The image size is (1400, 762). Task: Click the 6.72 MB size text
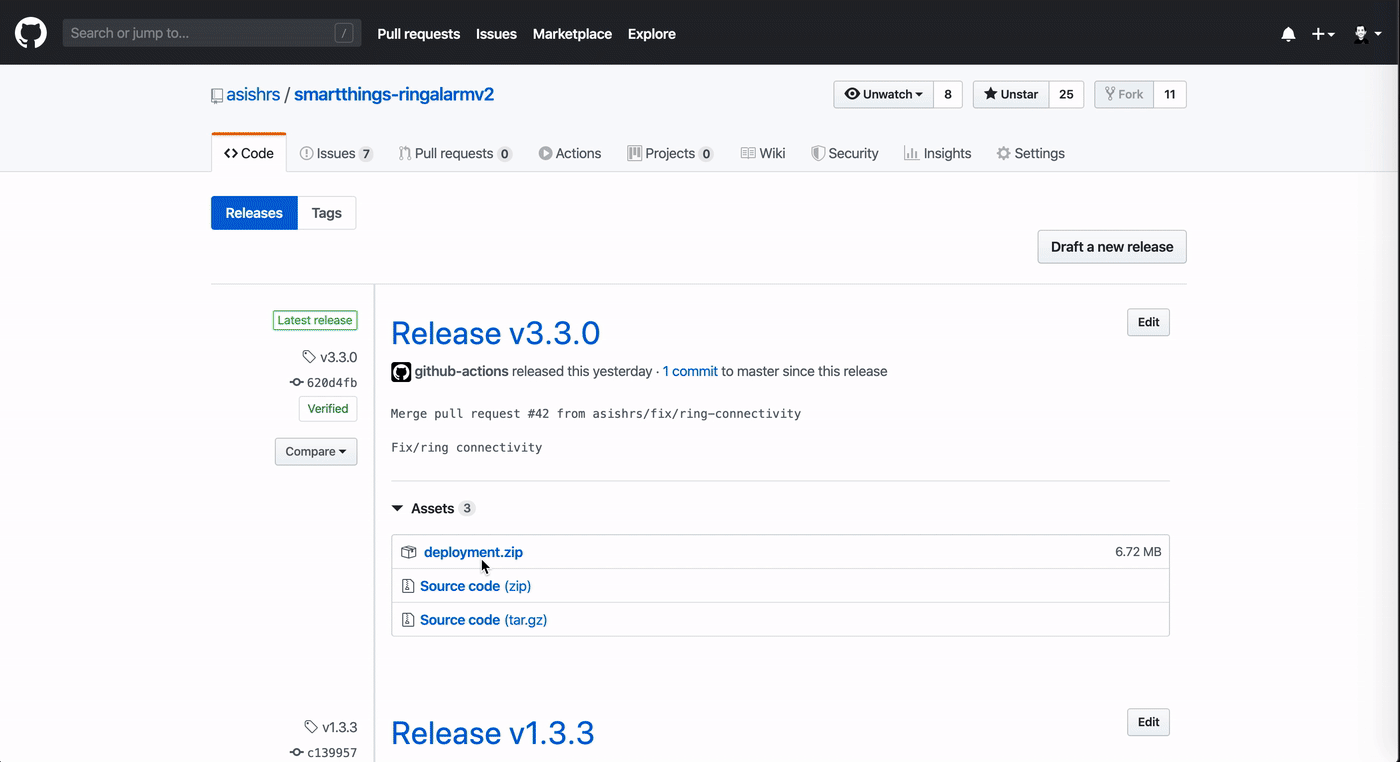point(1138,552)
